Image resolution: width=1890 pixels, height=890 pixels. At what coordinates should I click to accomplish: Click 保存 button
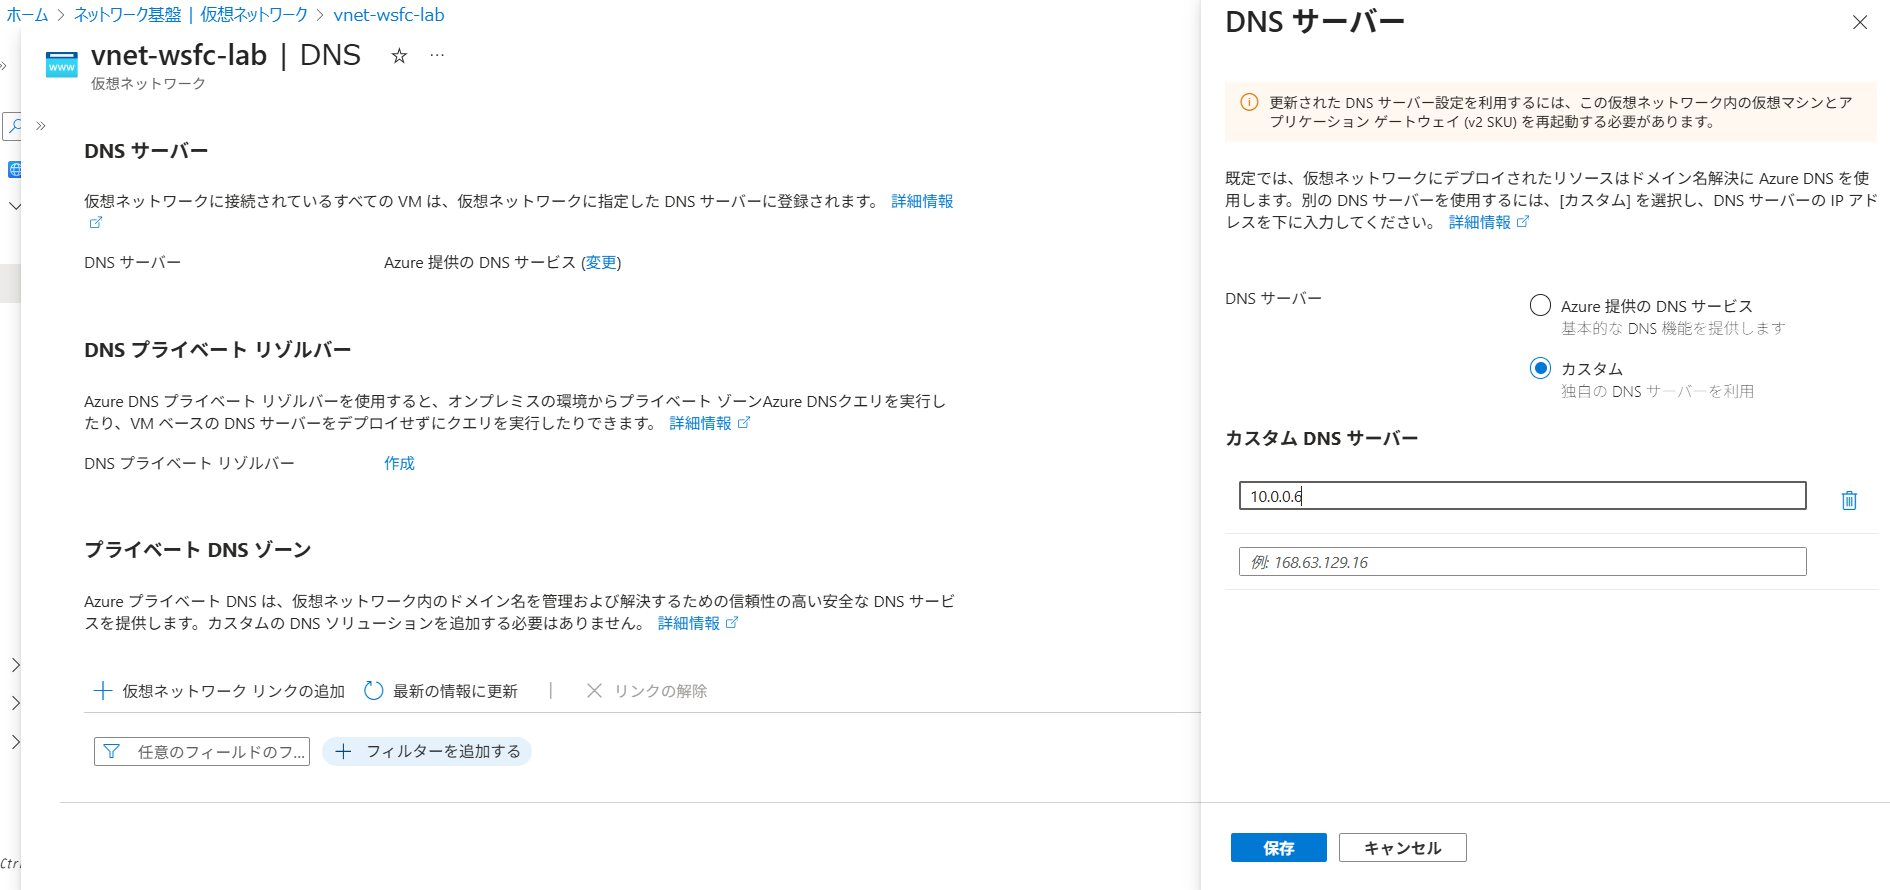coord(1279,848)
